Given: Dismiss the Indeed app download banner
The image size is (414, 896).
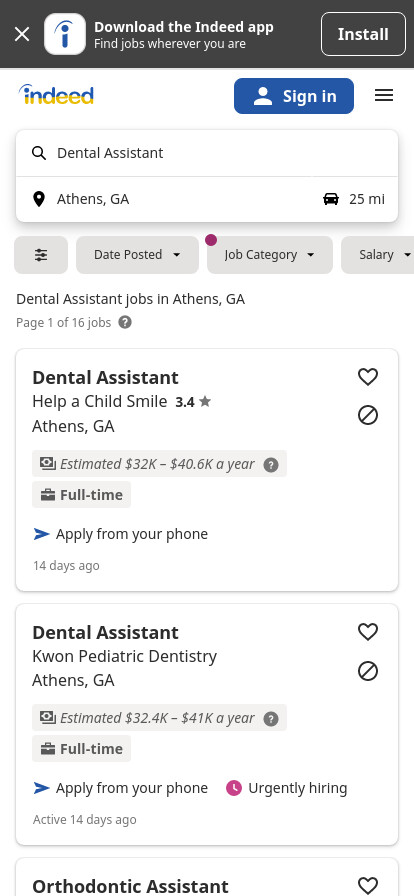Looking at the screenshot, I should pos(22,34).
